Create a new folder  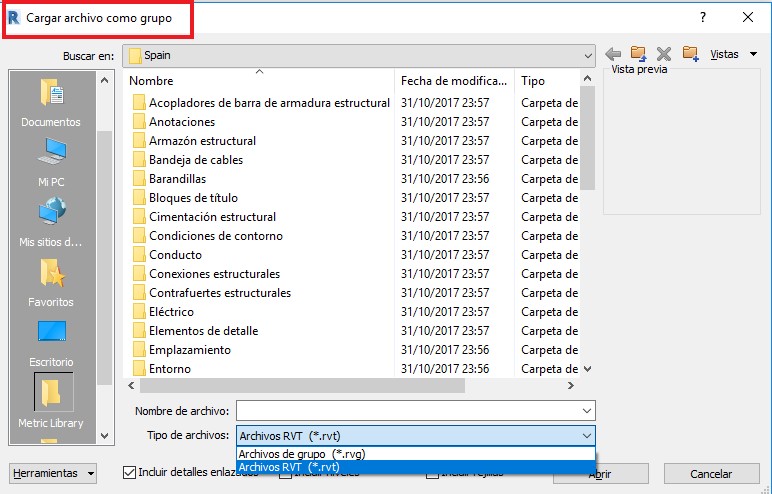(690, 54)
